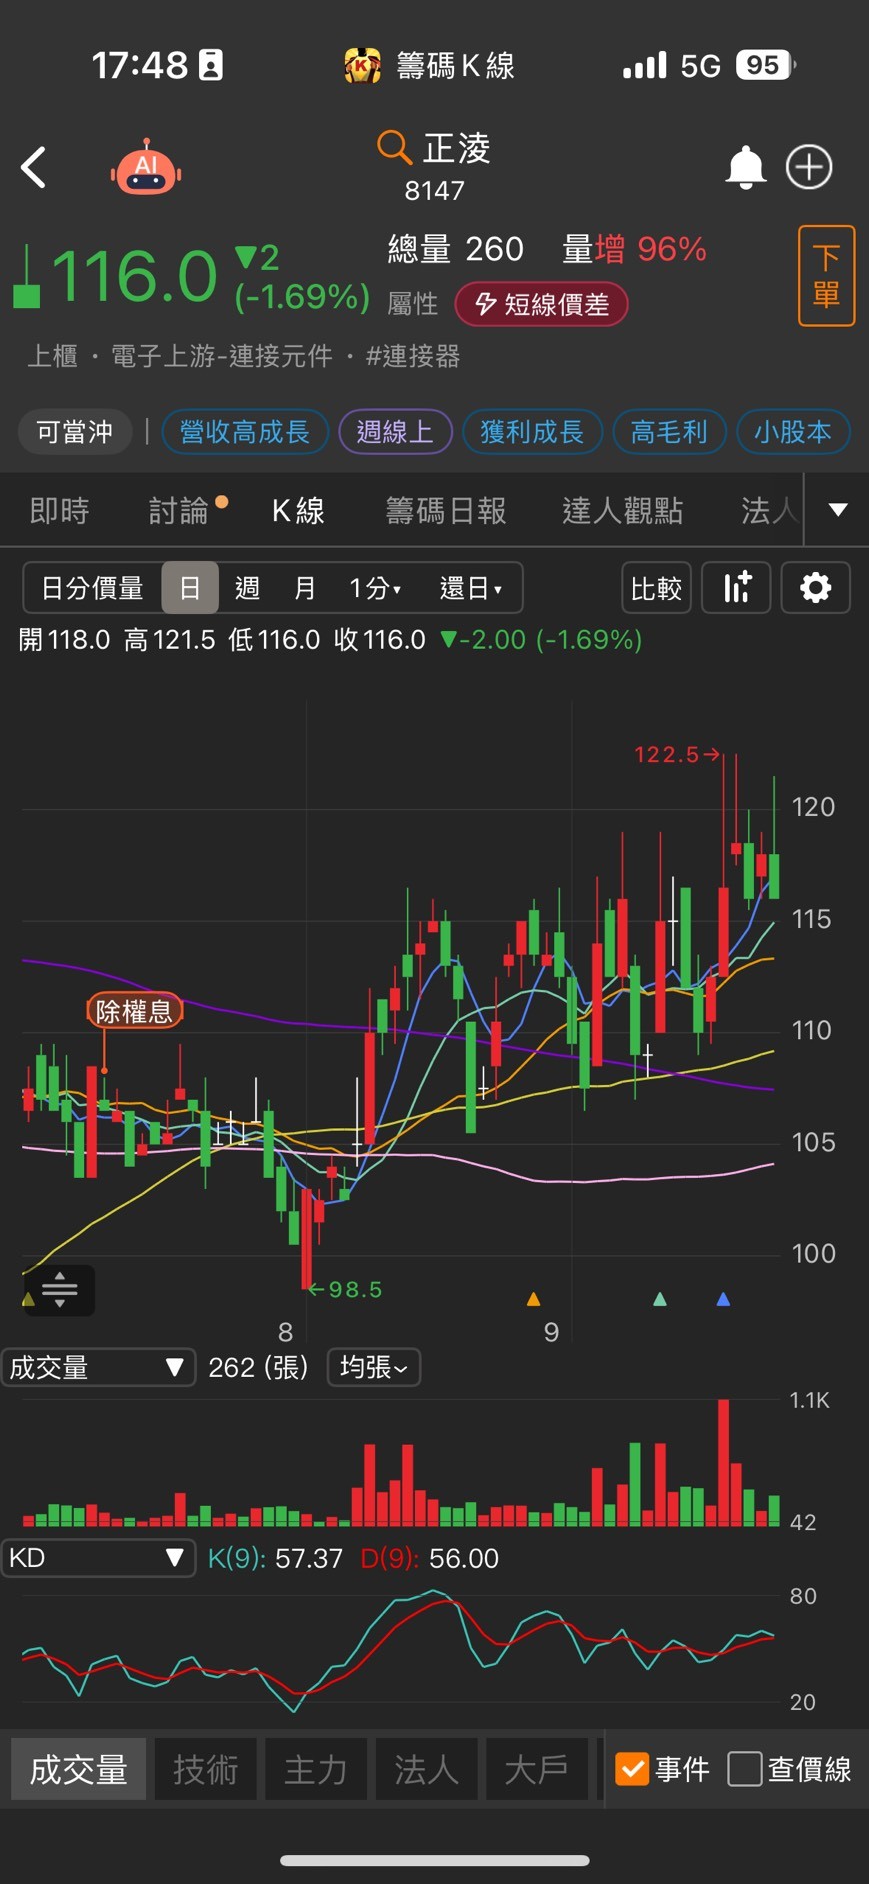Select the 月 monthly period

pyautogui.click(x=305, y=588)
